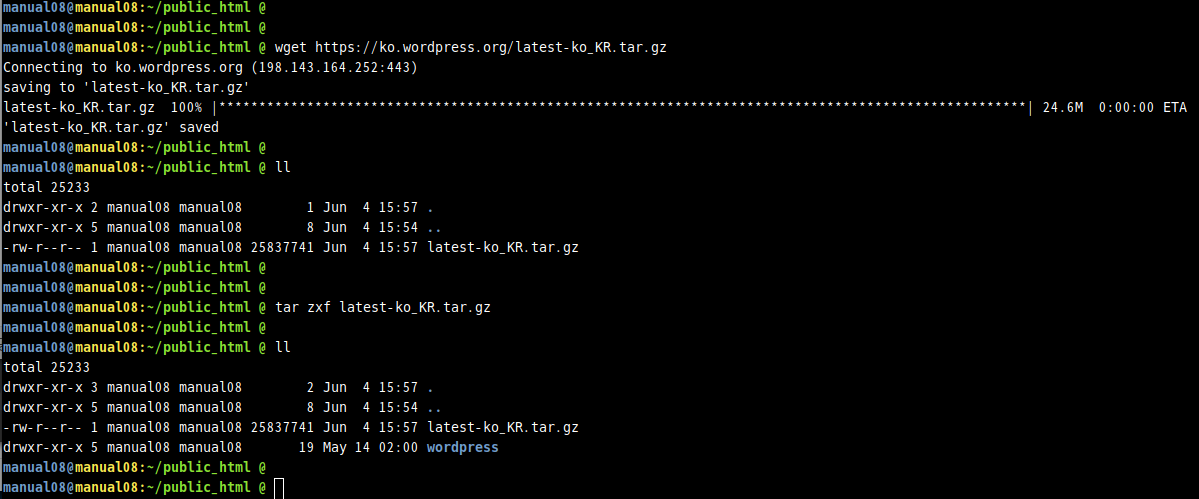Image resolution: width=1199 pixels, height=499 pixels.
Task: Click the 0:00:00 ETA text
Action: tap(1142, 108)
